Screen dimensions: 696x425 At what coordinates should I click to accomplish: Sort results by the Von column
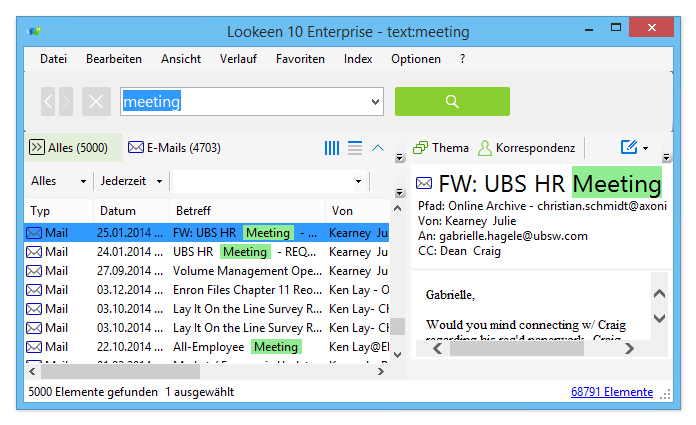point(357,211)
